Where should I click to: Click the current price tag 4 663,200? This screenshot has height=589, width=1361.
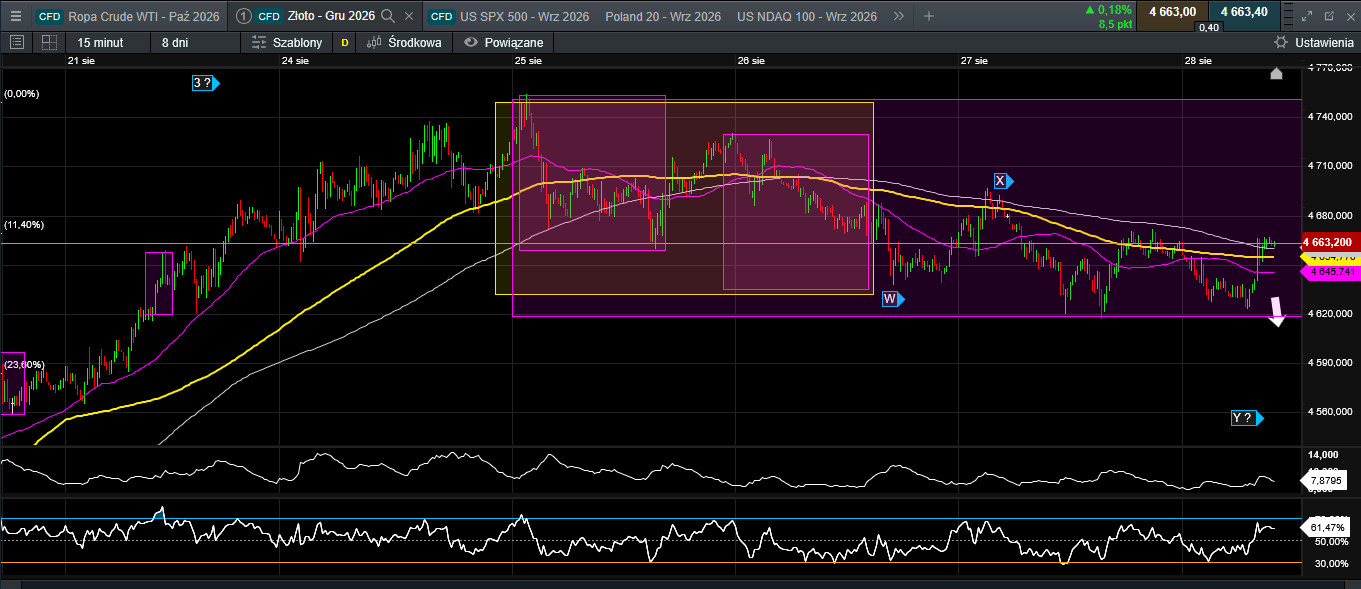coord(1329,243)
